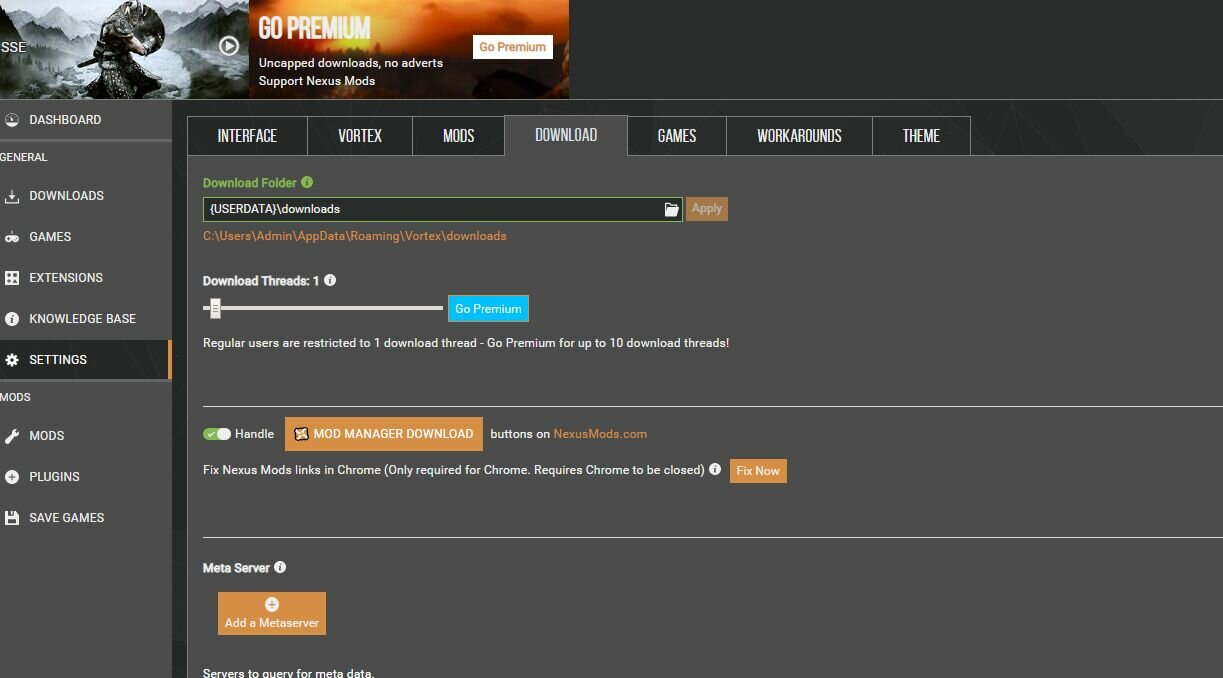The width and height of the screenshot is (1223, 678).
Task: Click Apply next to the download folder
Action: tap(707, 209)
